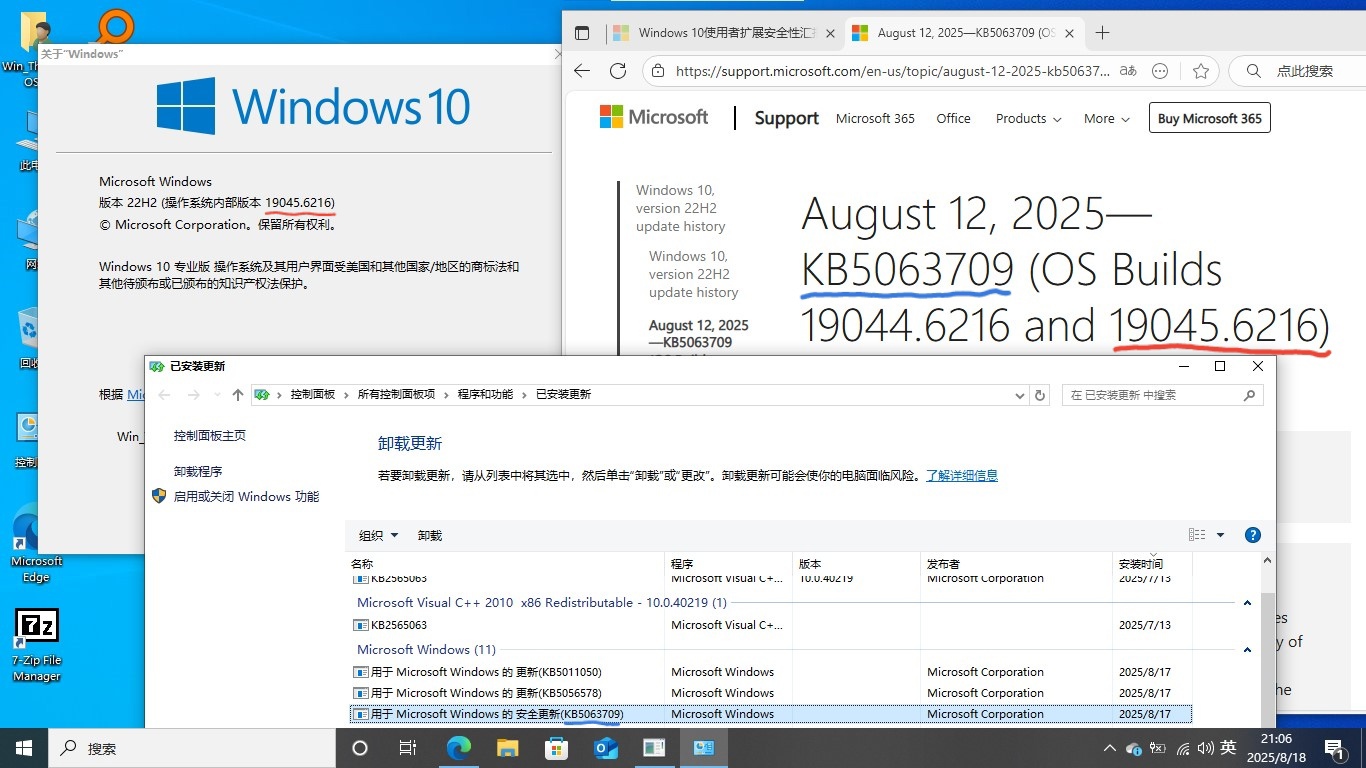
Task: Click search box in installed updates window
Action: (1162, 395)
